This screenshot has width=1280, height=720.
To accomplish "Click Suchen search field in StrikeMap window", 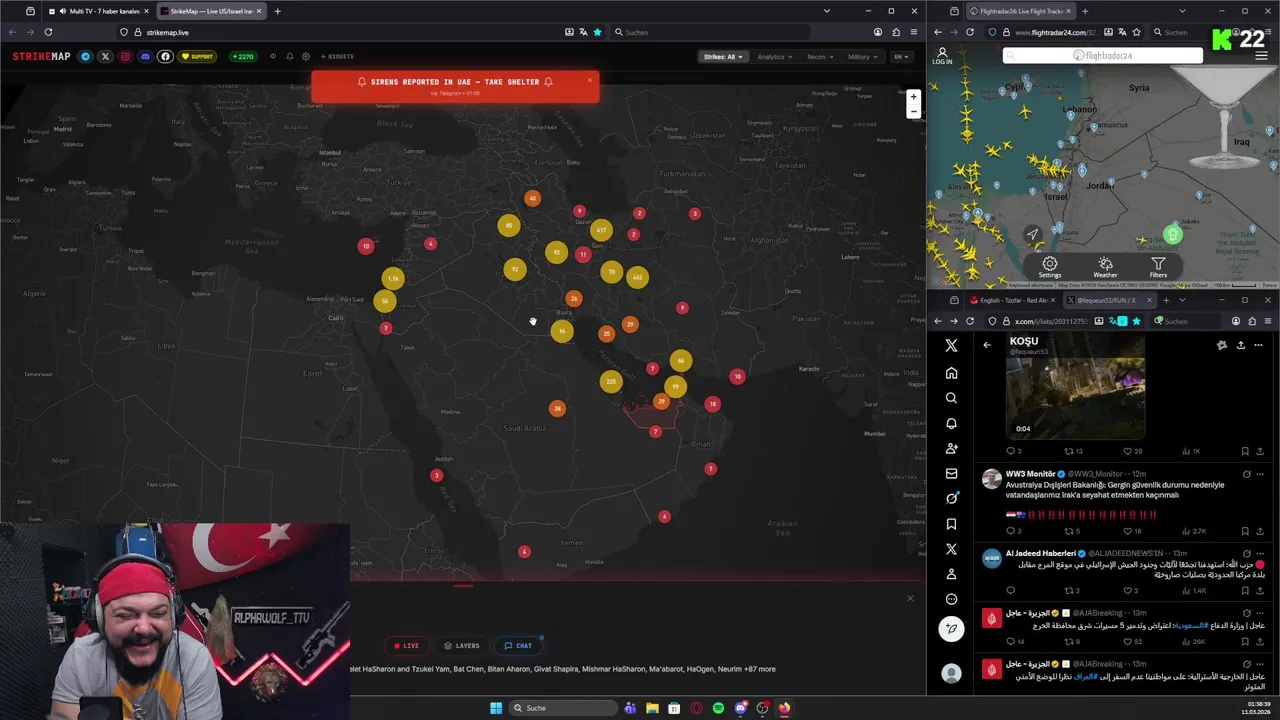I will tap(710, 32).
